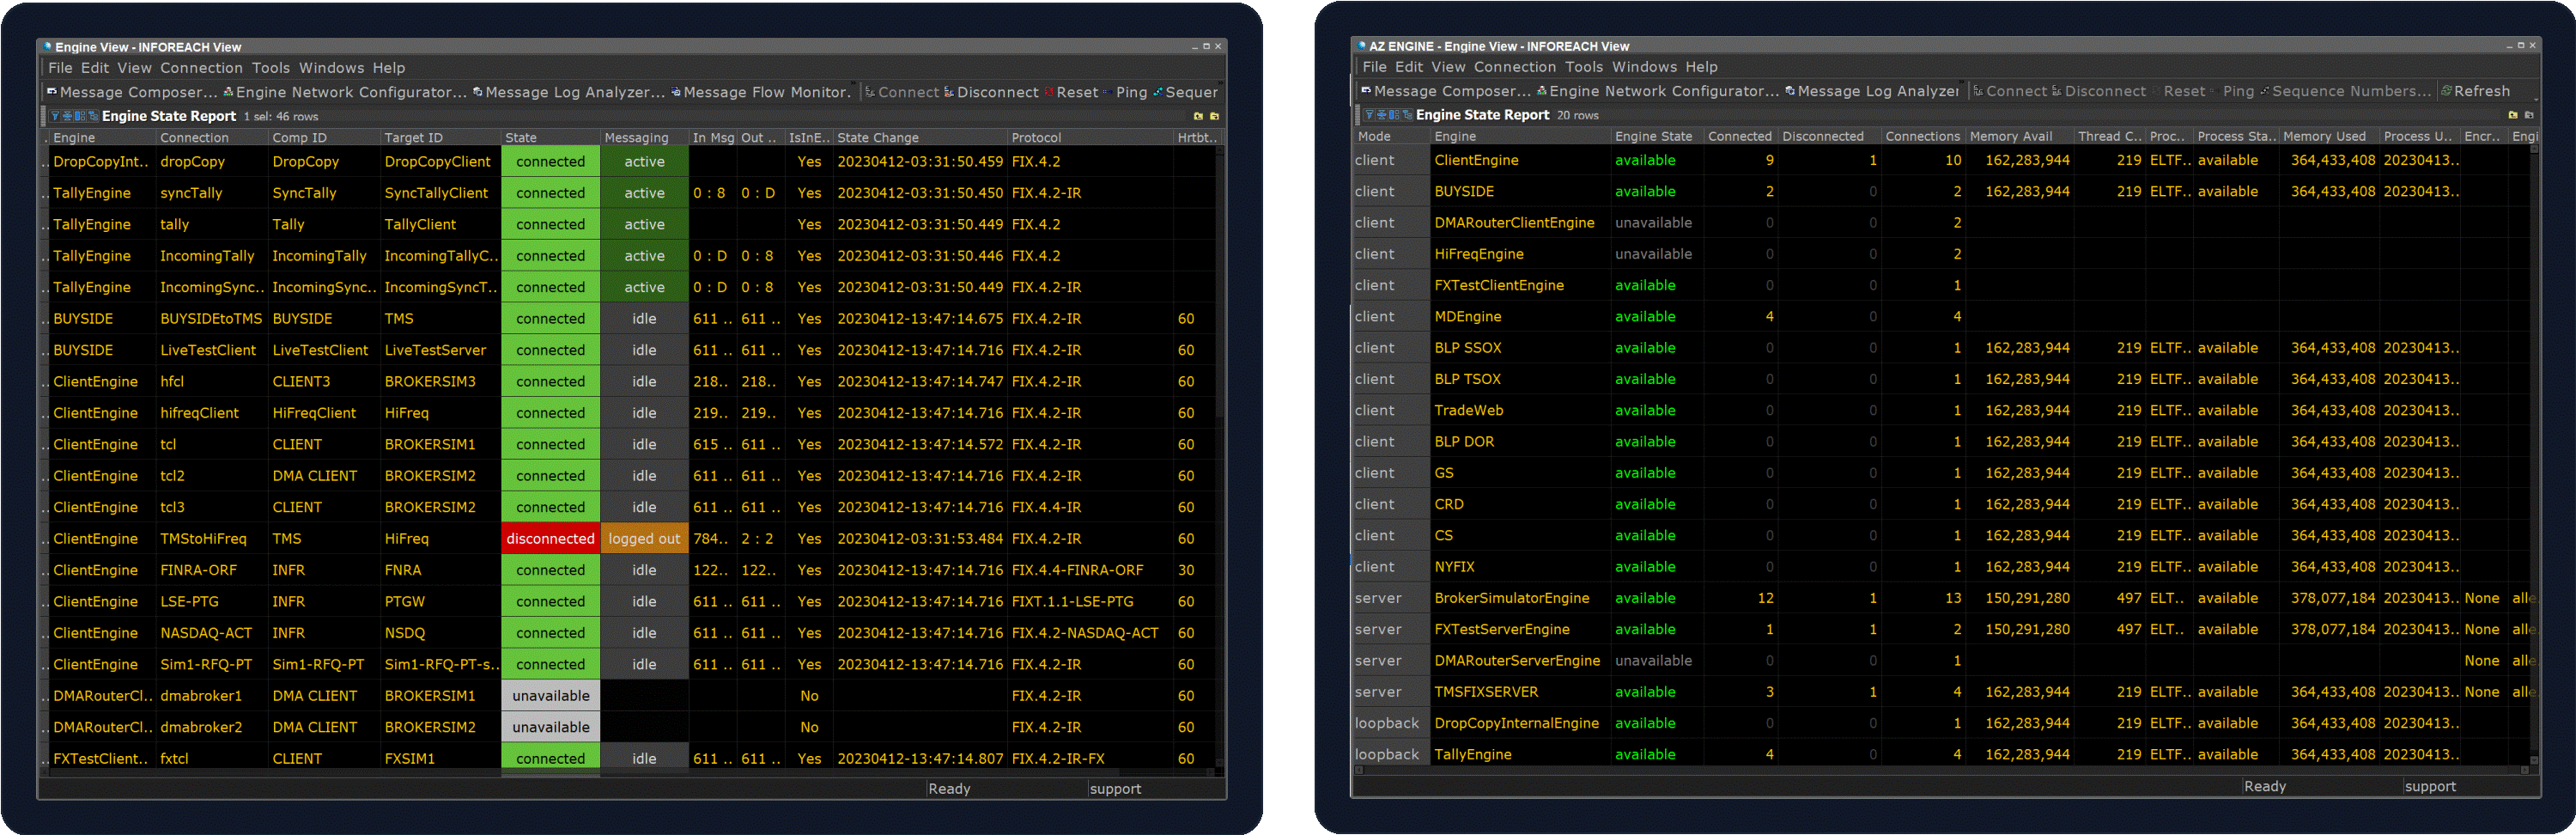The width and height of the screenshot is (2576, 835).
Task: Open the Windows menu in left window
Action: click(331, 68)
